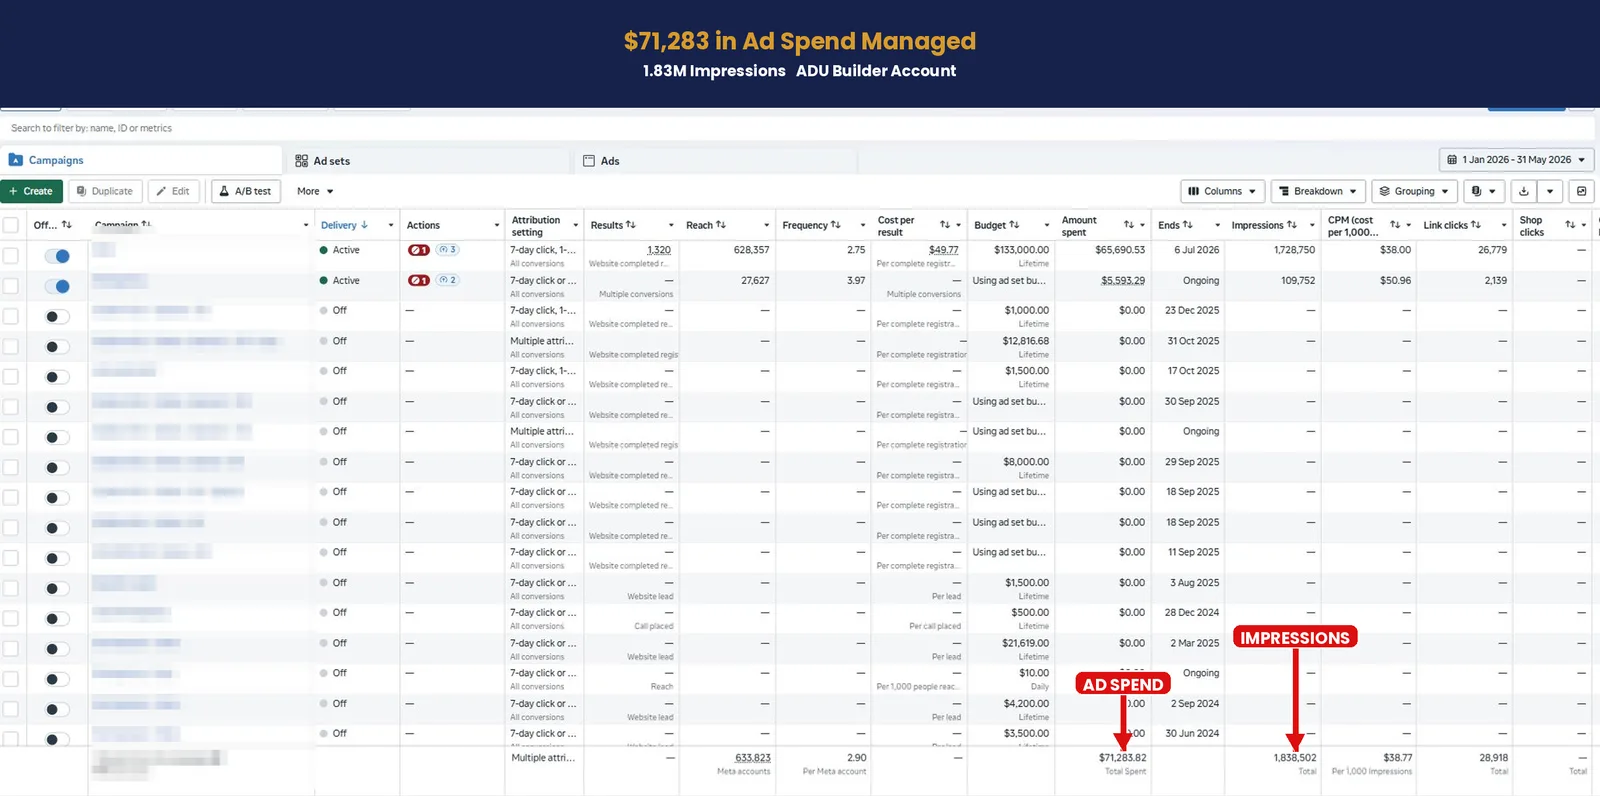Click the recommendations badge showing 3
Screen dimensions: 1600x796
pos(447,250)
